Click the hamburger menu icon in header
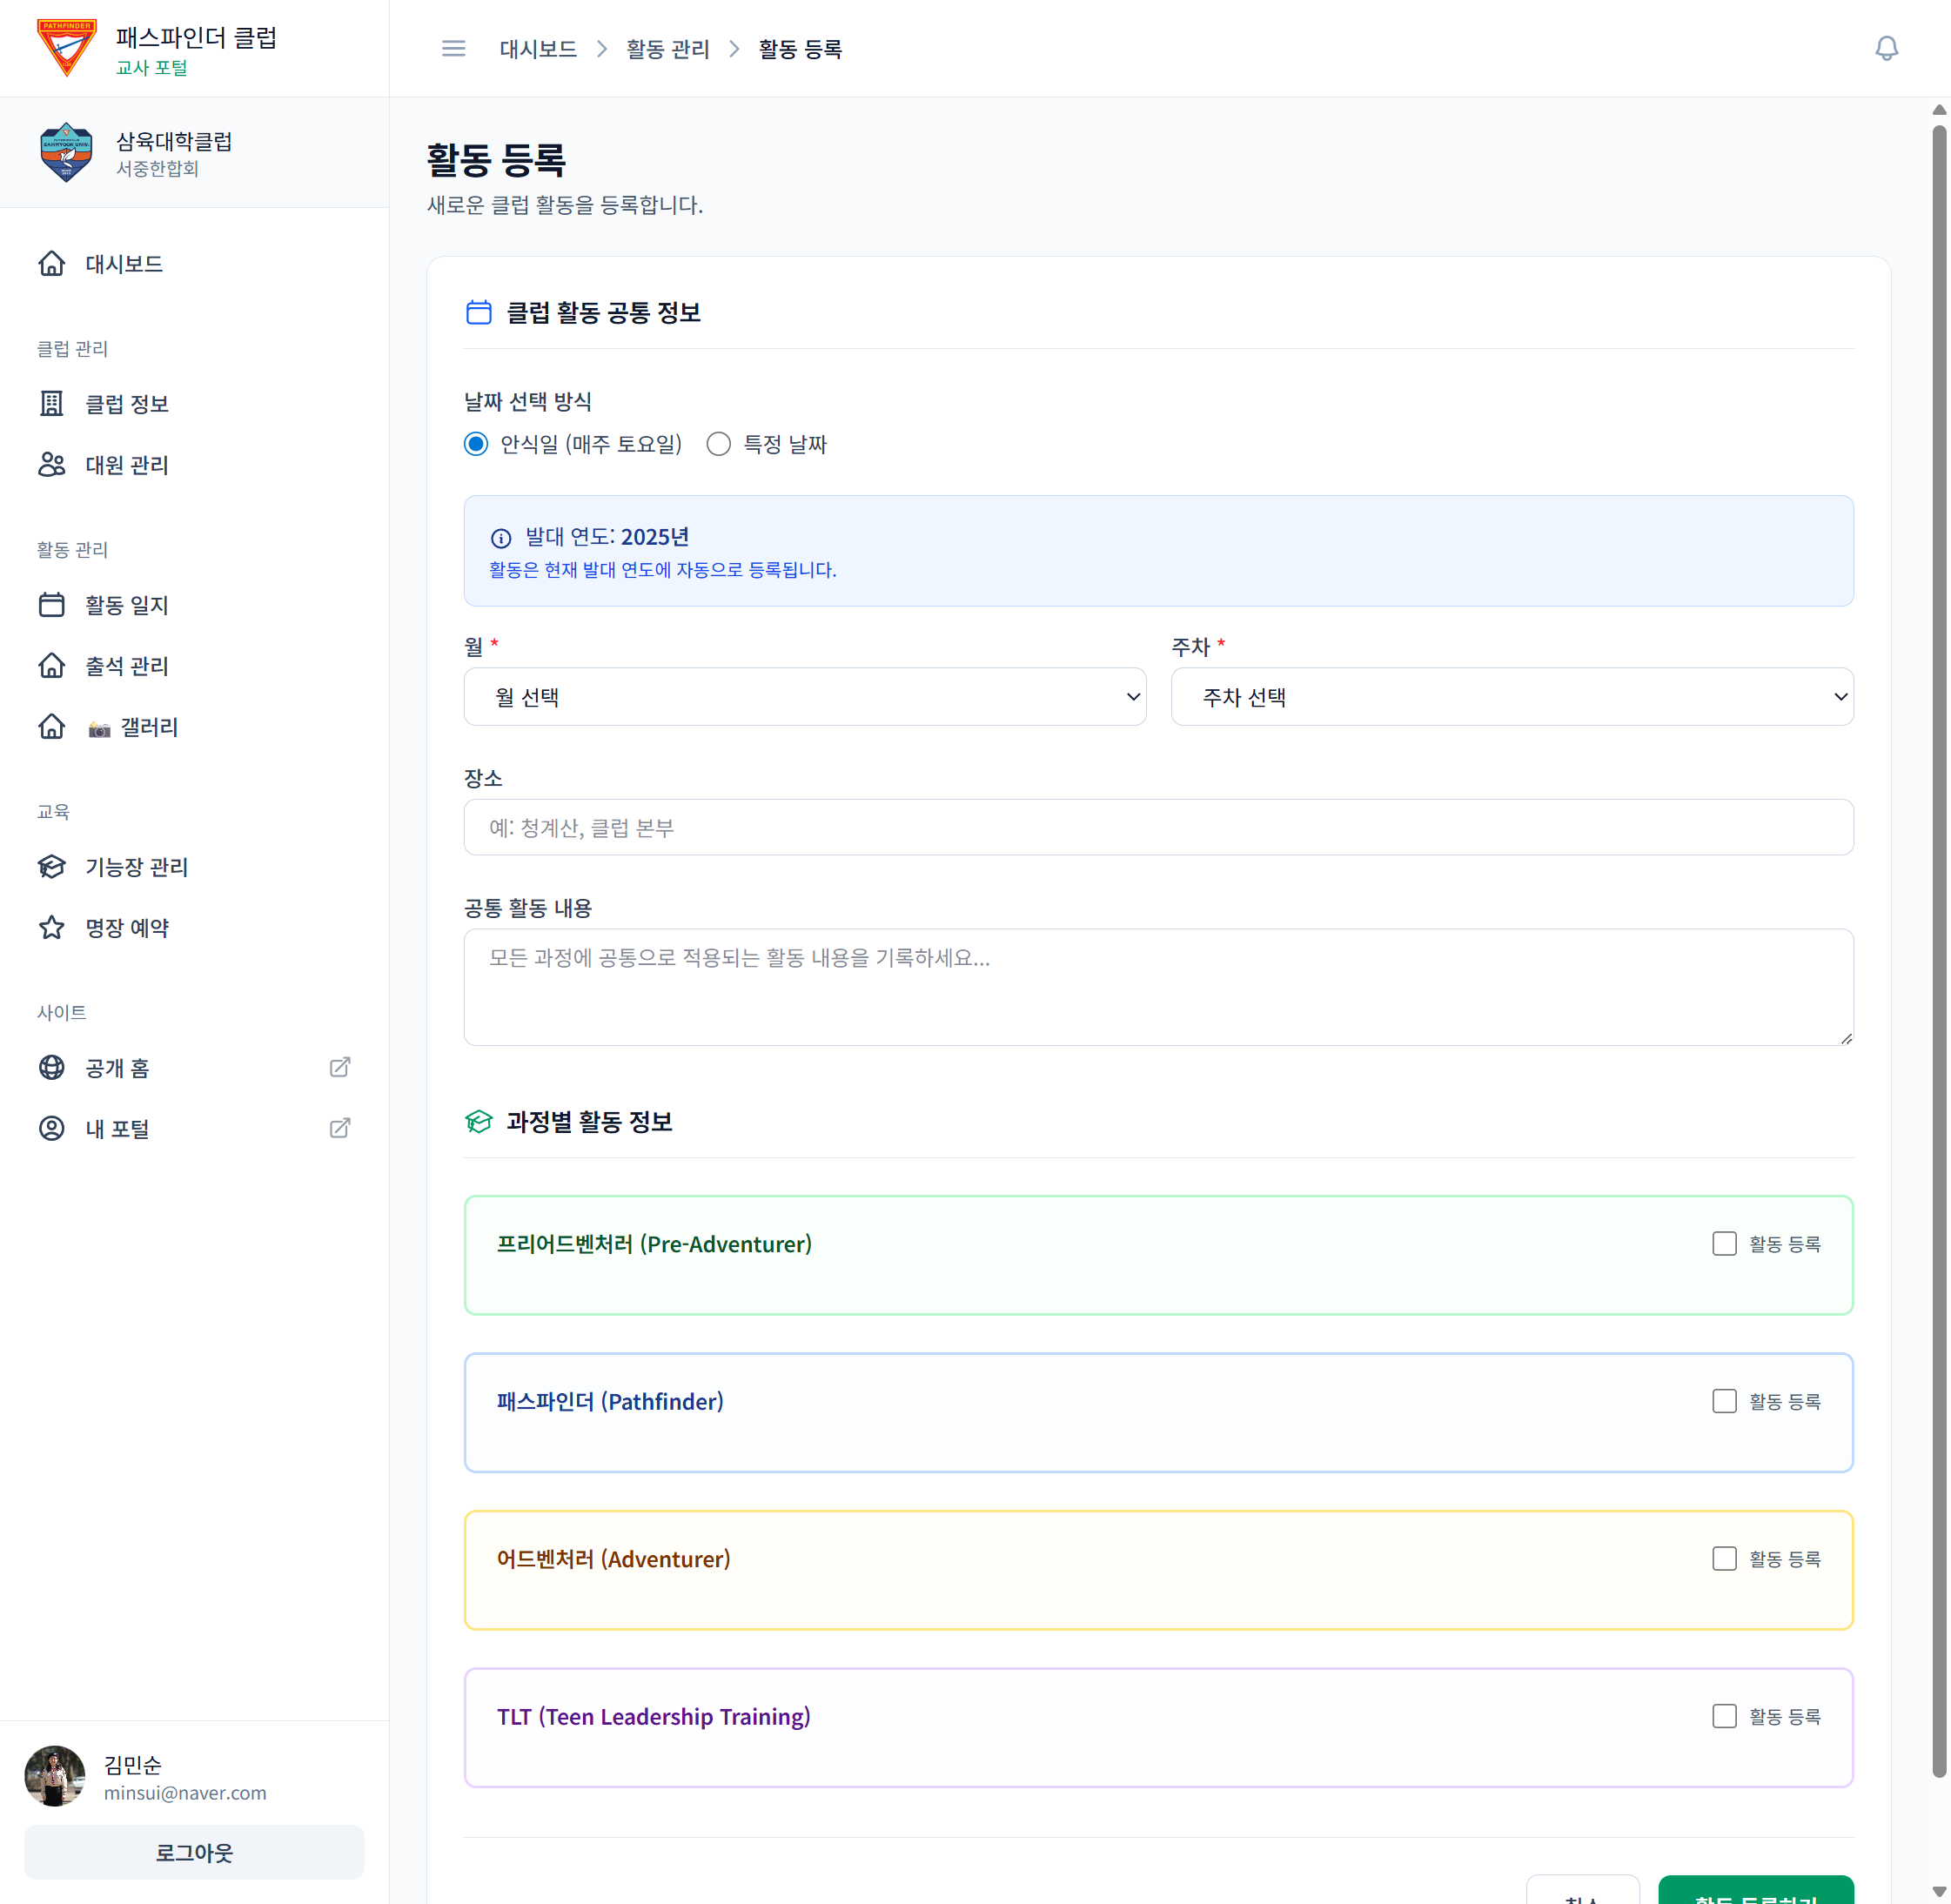The height and width of the screenshot is (1904, 1951). point(453,49)
